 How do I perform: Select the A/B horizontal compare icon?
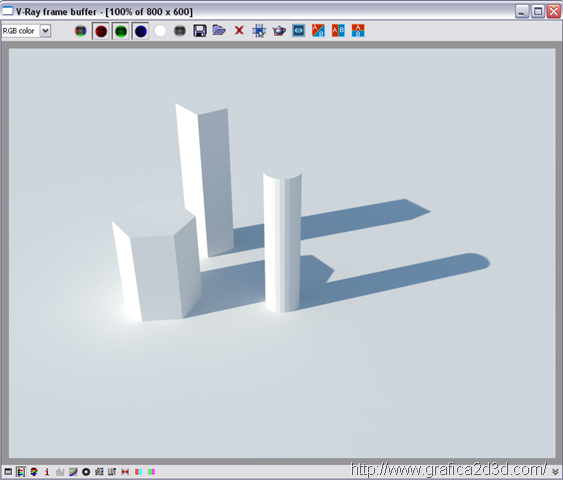pyautogui.click(x=338, y=31)
